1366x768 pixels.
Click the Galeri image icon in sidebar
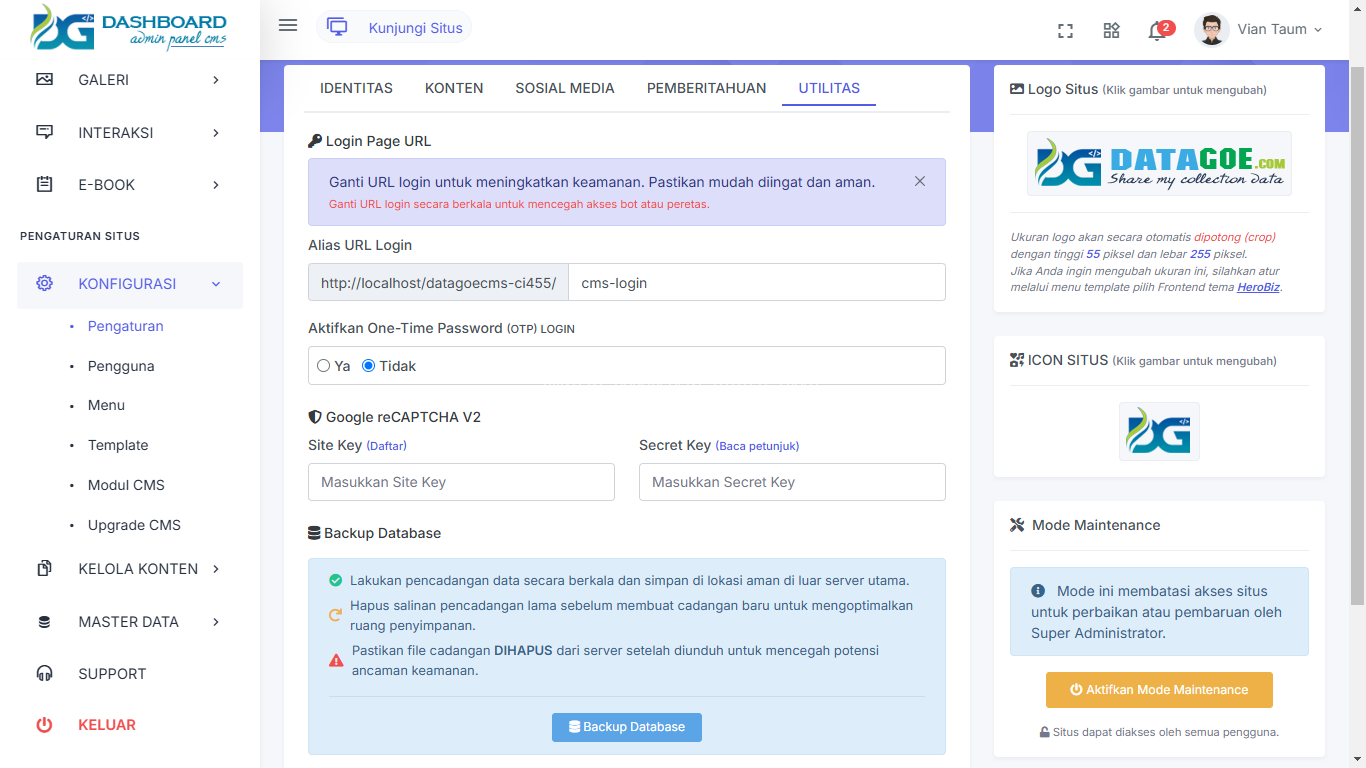tap(44, 80)
